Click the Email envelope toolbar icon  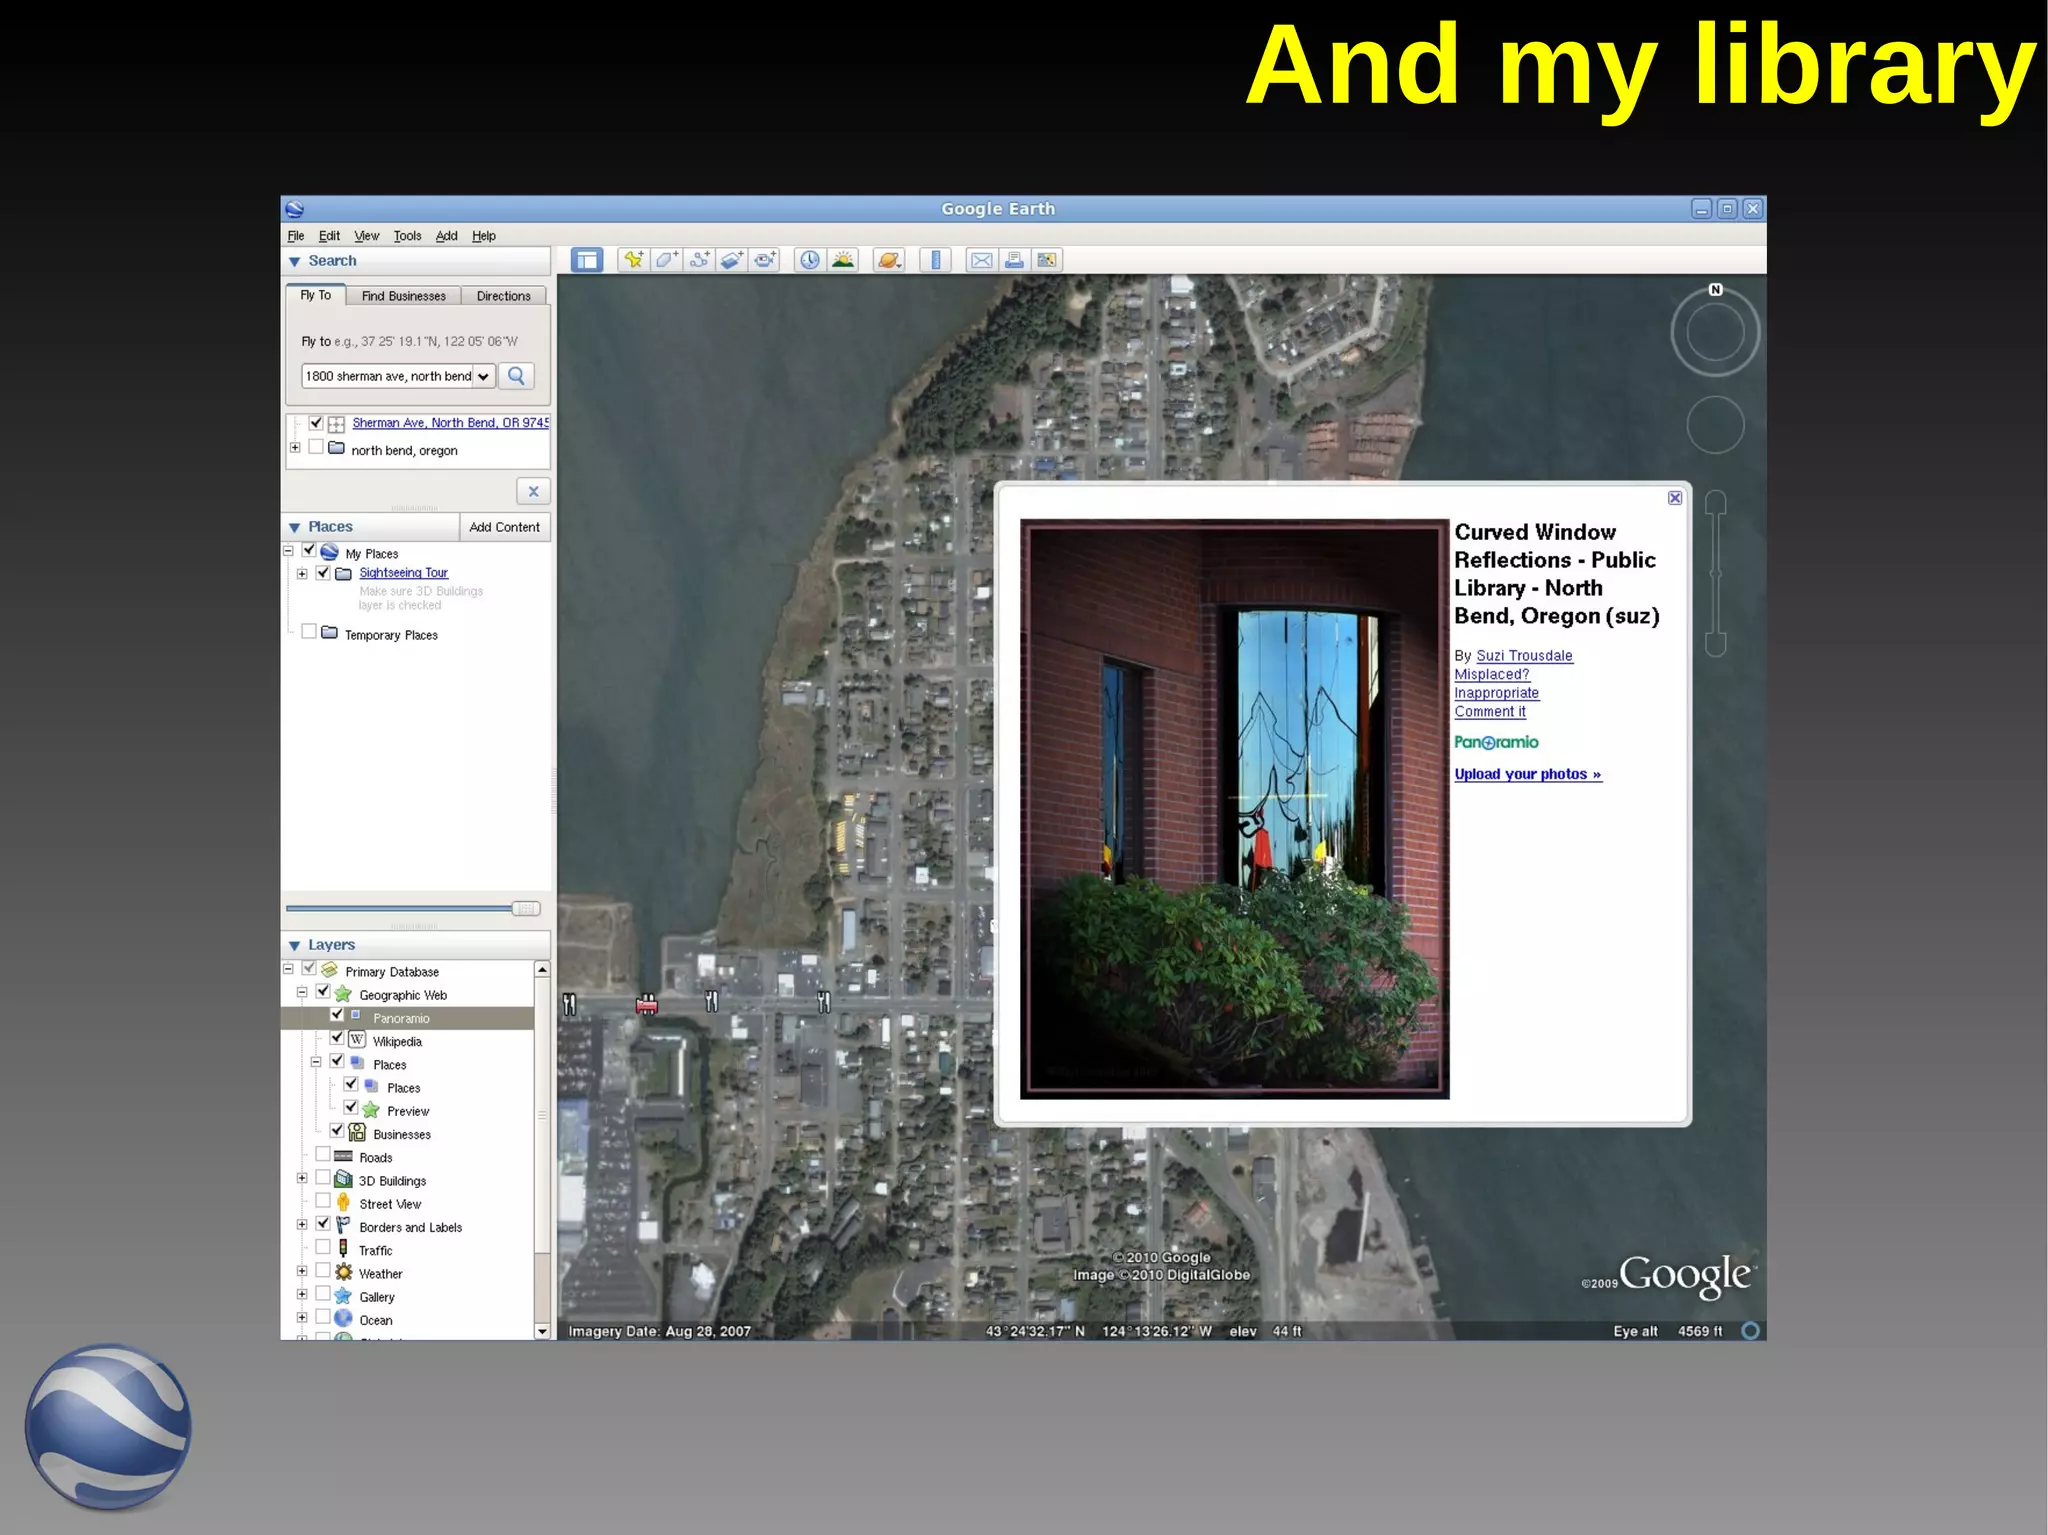(981, 260)
